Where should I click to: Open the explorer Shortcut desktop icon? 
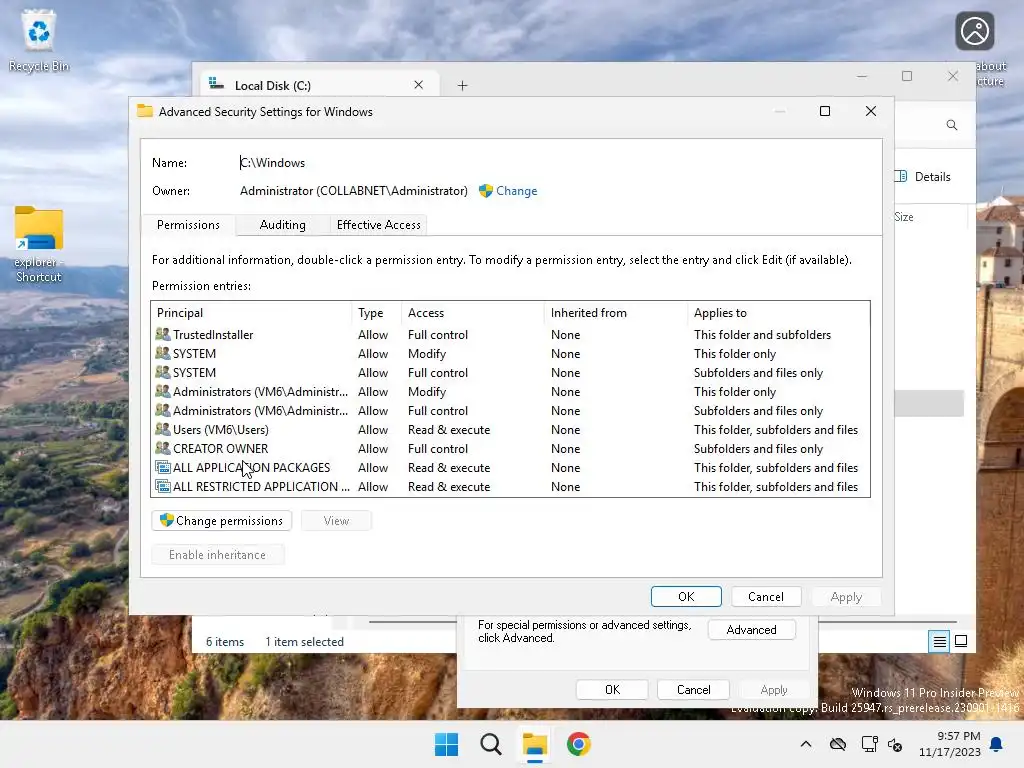click(x=39, y=244)
